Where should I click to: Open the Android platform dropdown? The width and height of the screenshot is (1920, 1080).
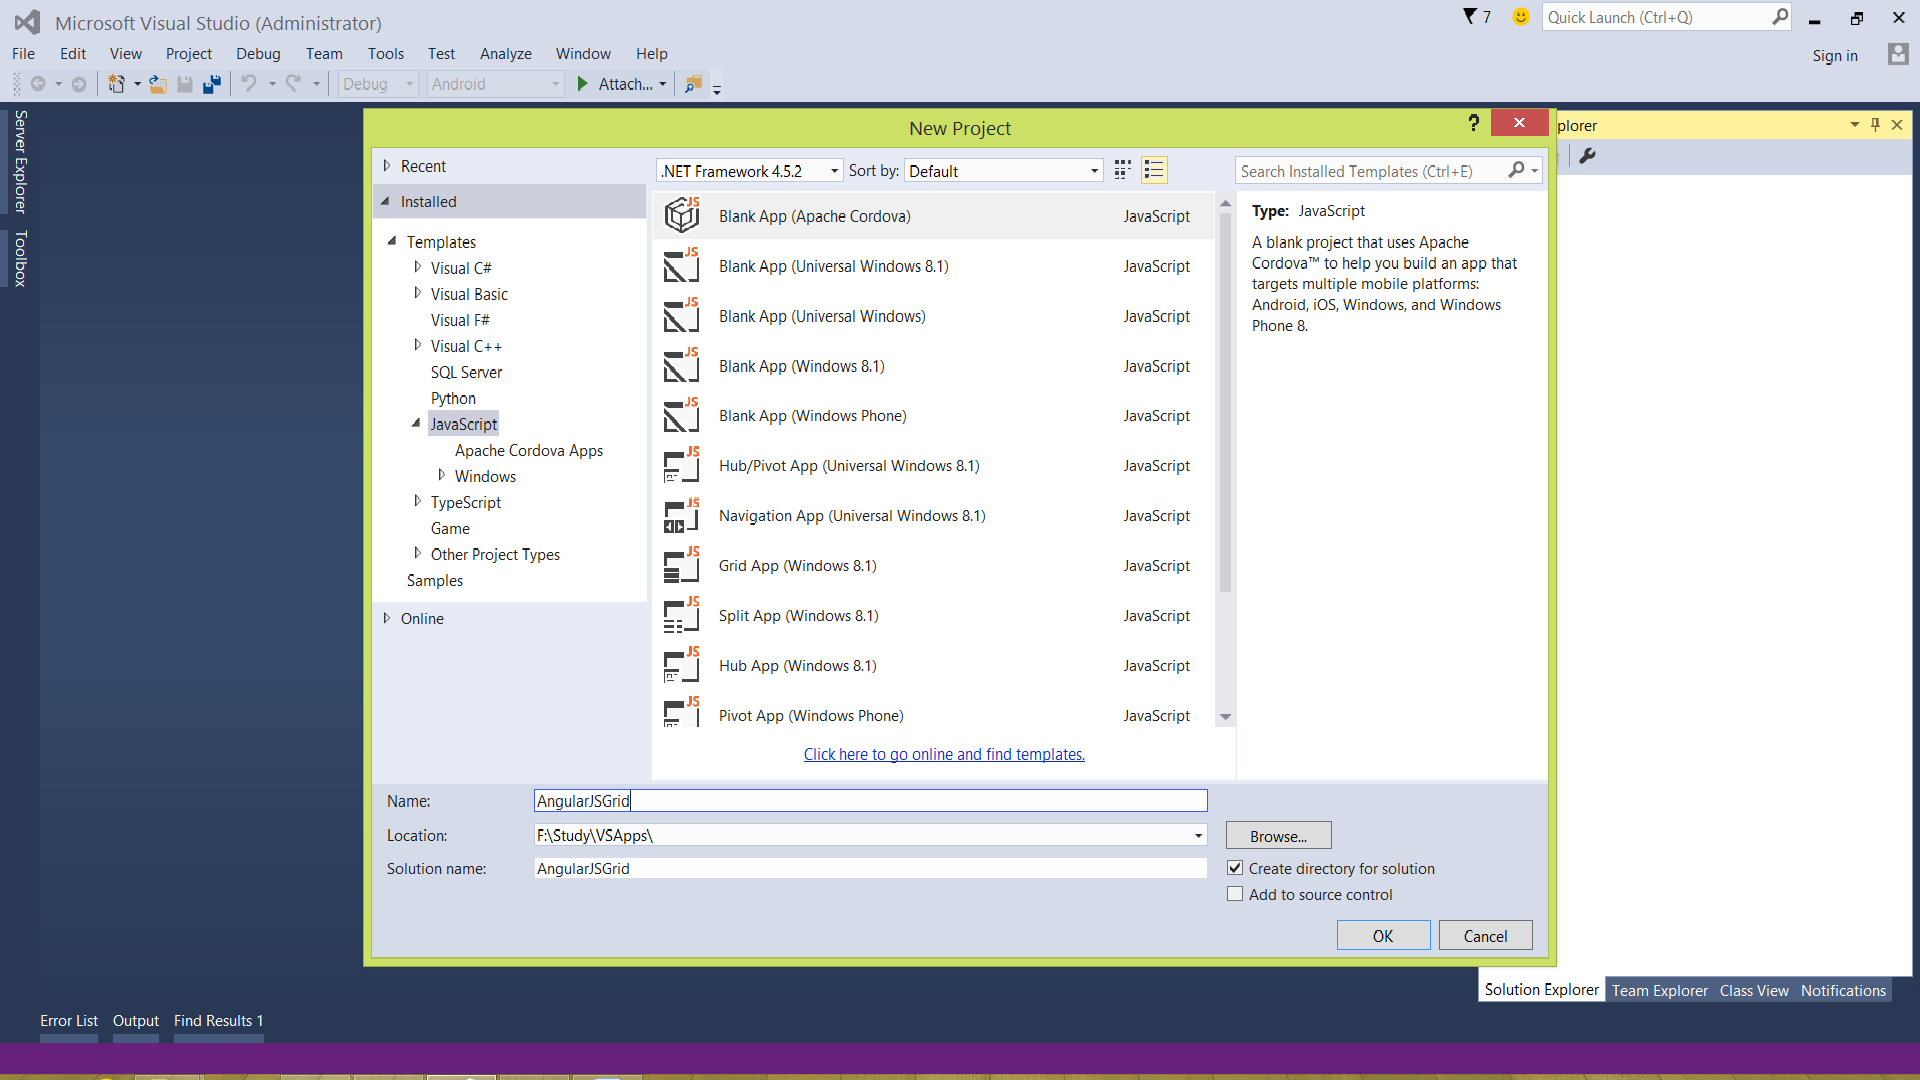click(x=496, y=84)
